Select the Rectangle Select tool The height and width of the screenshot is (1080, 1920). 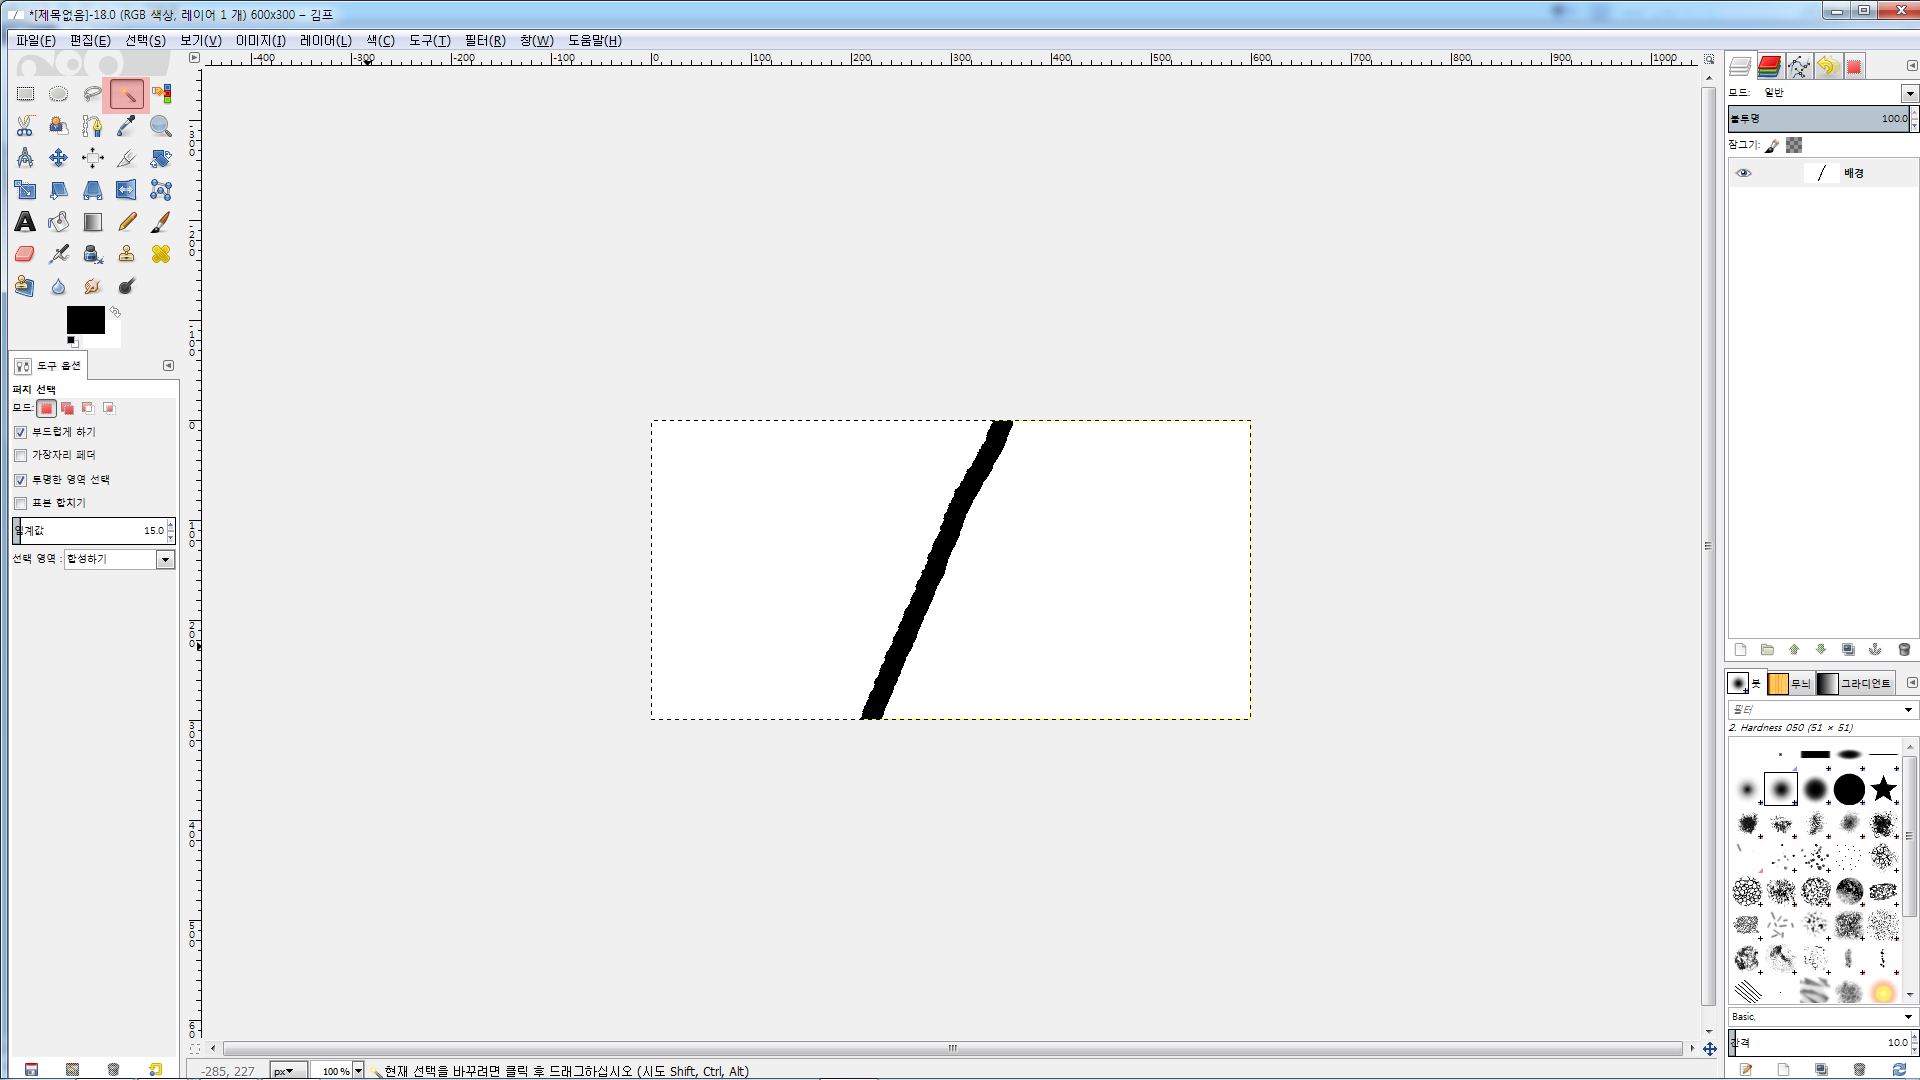coord(25,94)
